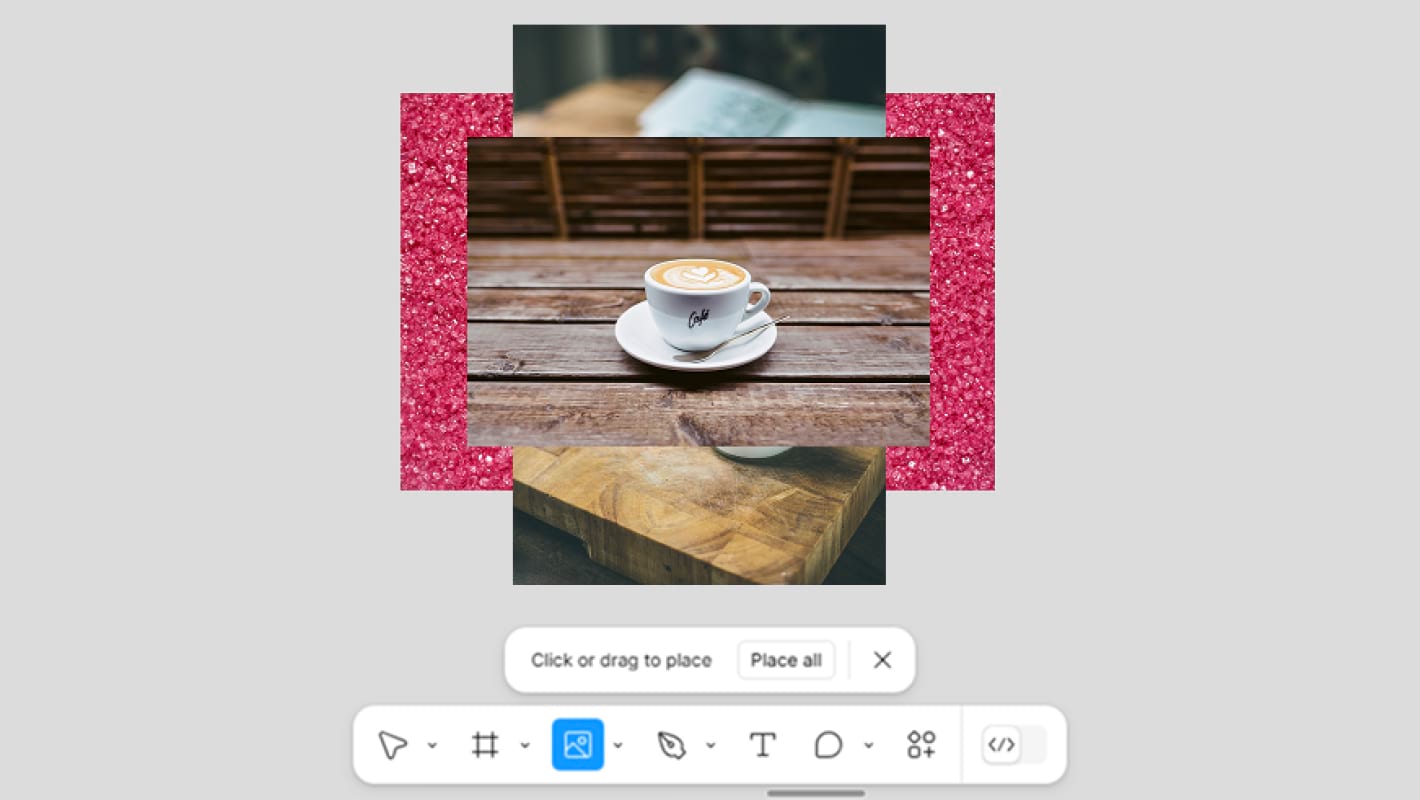Screen dimensions: 1420x800
Task: Click the blurred book image at top
Action: pos(698,80)
